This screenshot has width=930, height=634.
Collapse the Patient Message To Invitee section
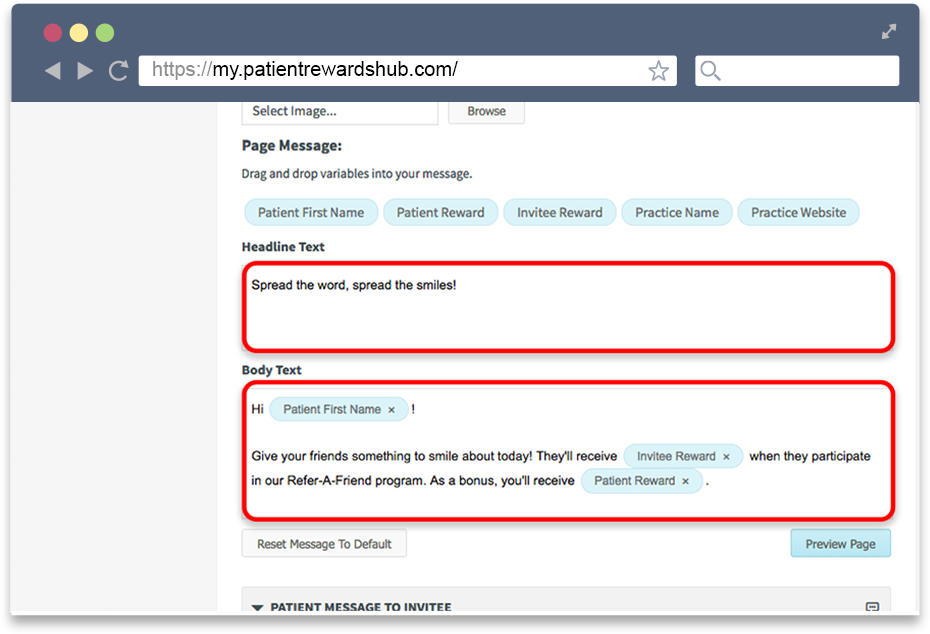click(x=257, y=607)
